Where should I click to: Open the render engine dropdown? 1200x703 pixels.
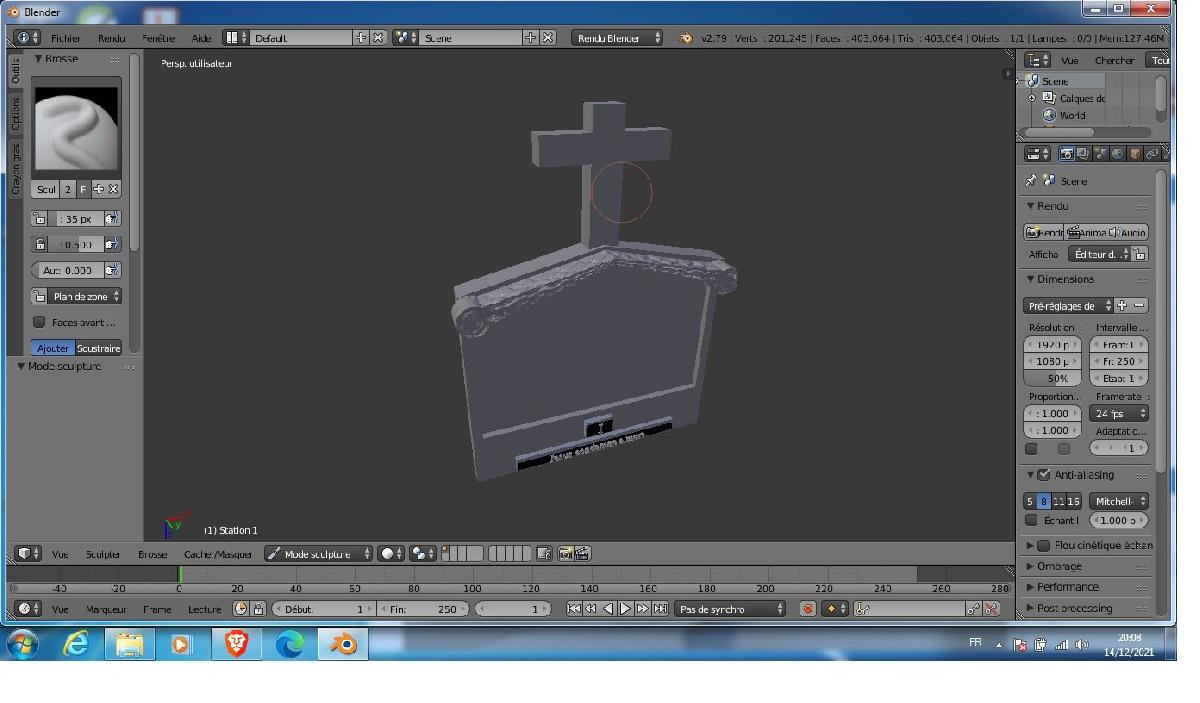click(618, 38)
